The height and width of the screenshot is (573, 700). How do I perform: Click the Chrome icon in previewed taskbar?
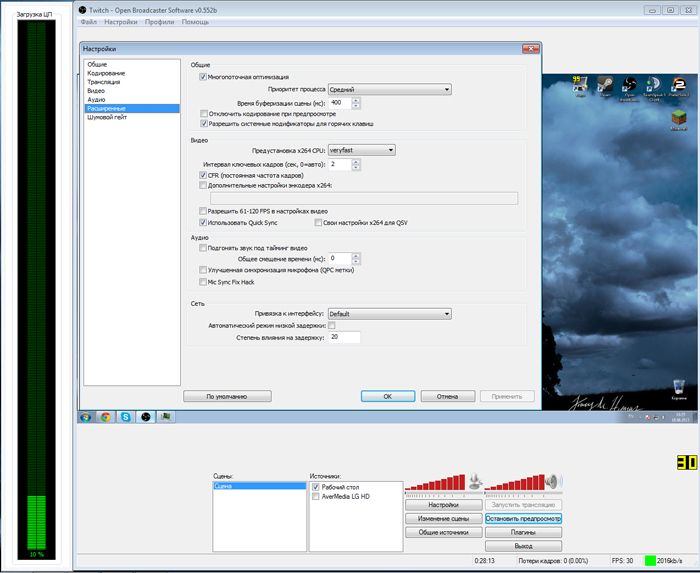106,416
